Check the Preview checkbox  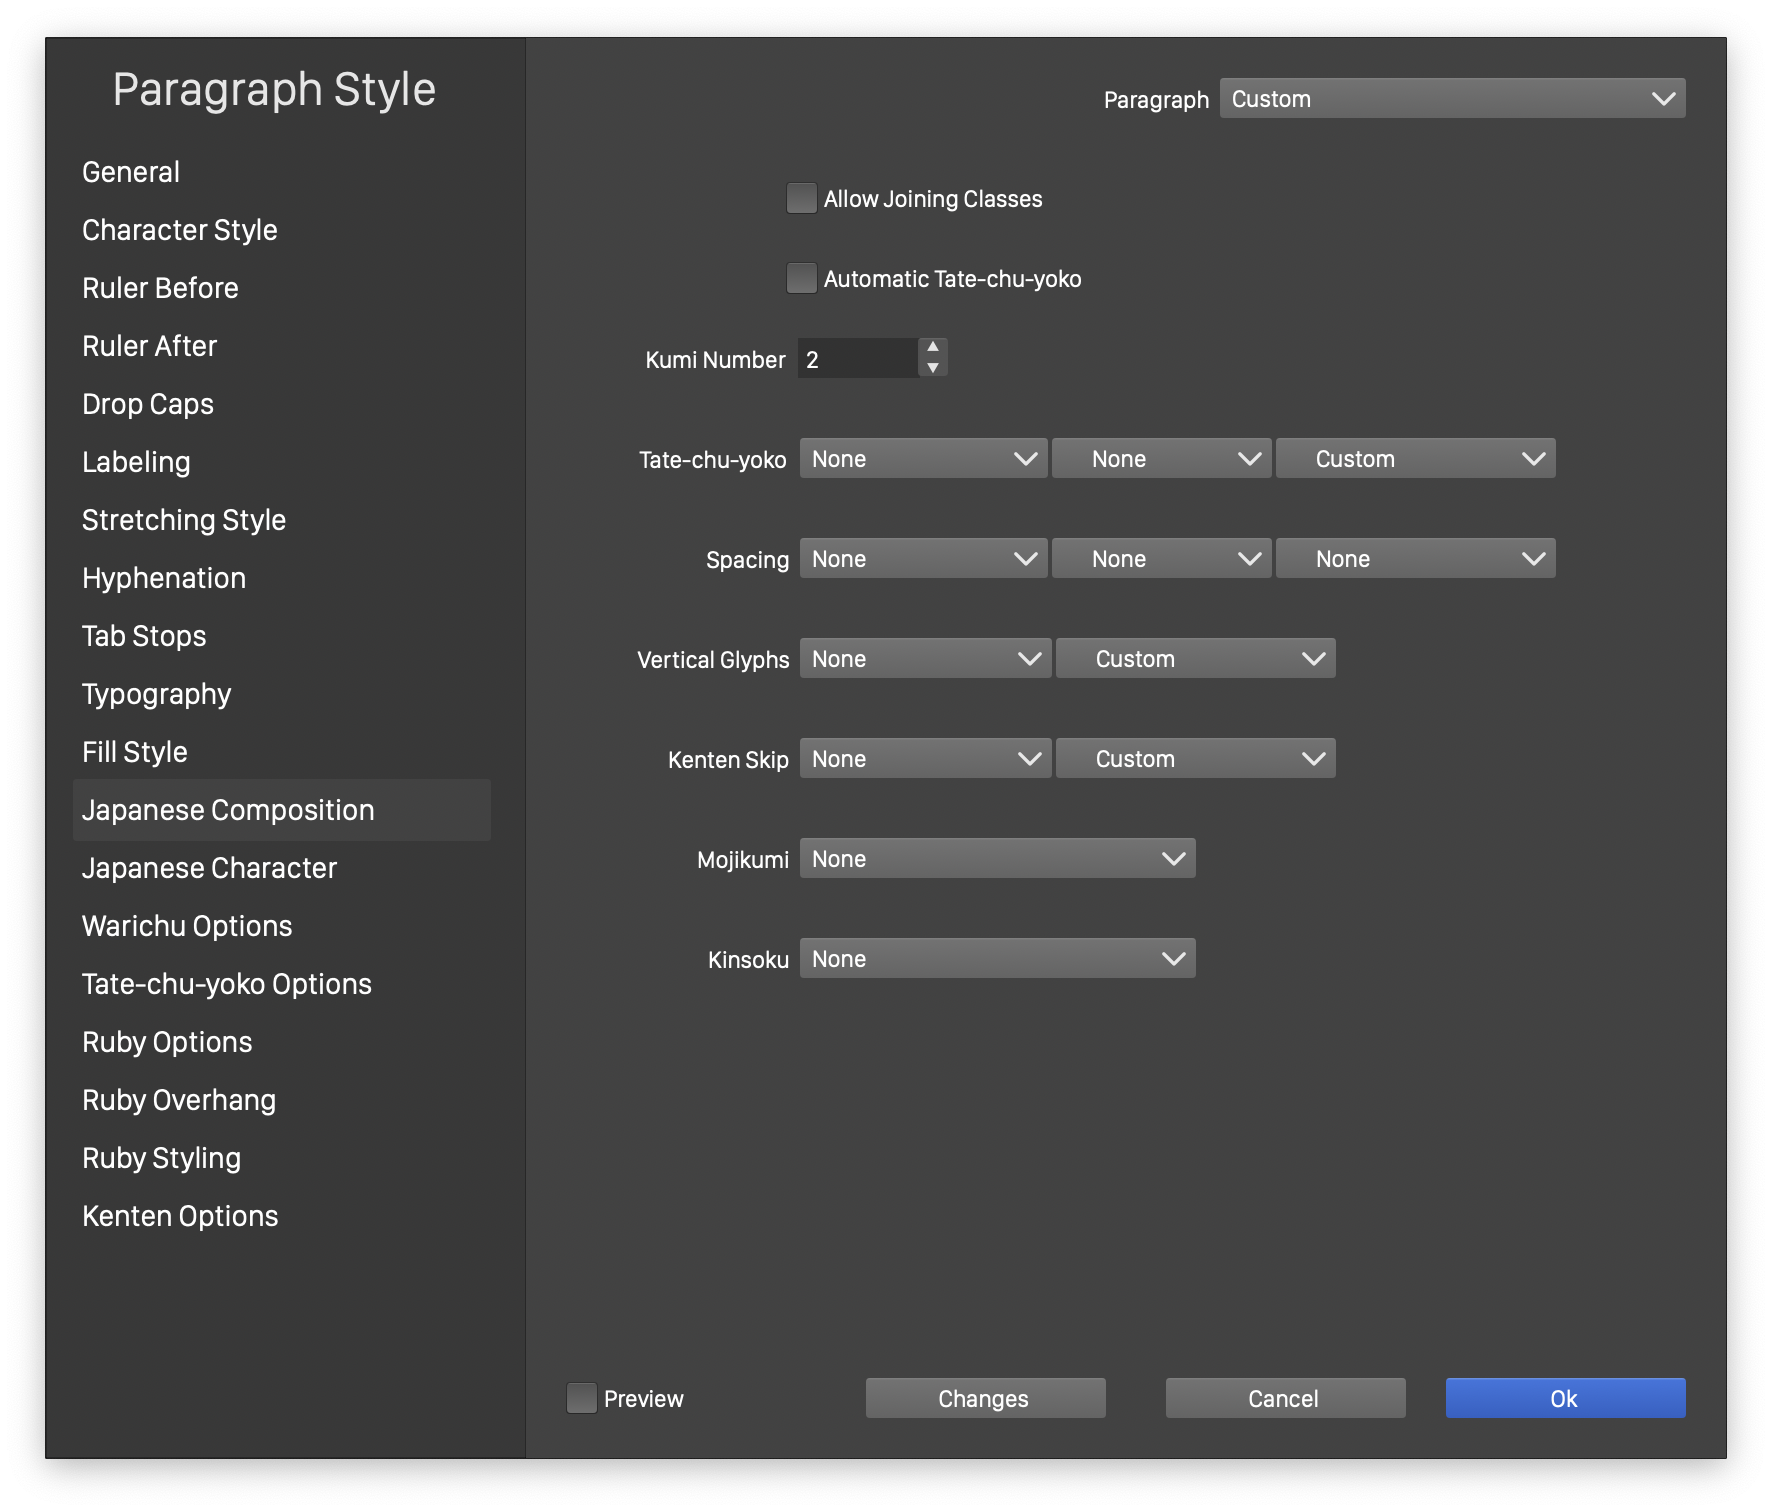coord(582,1398)
